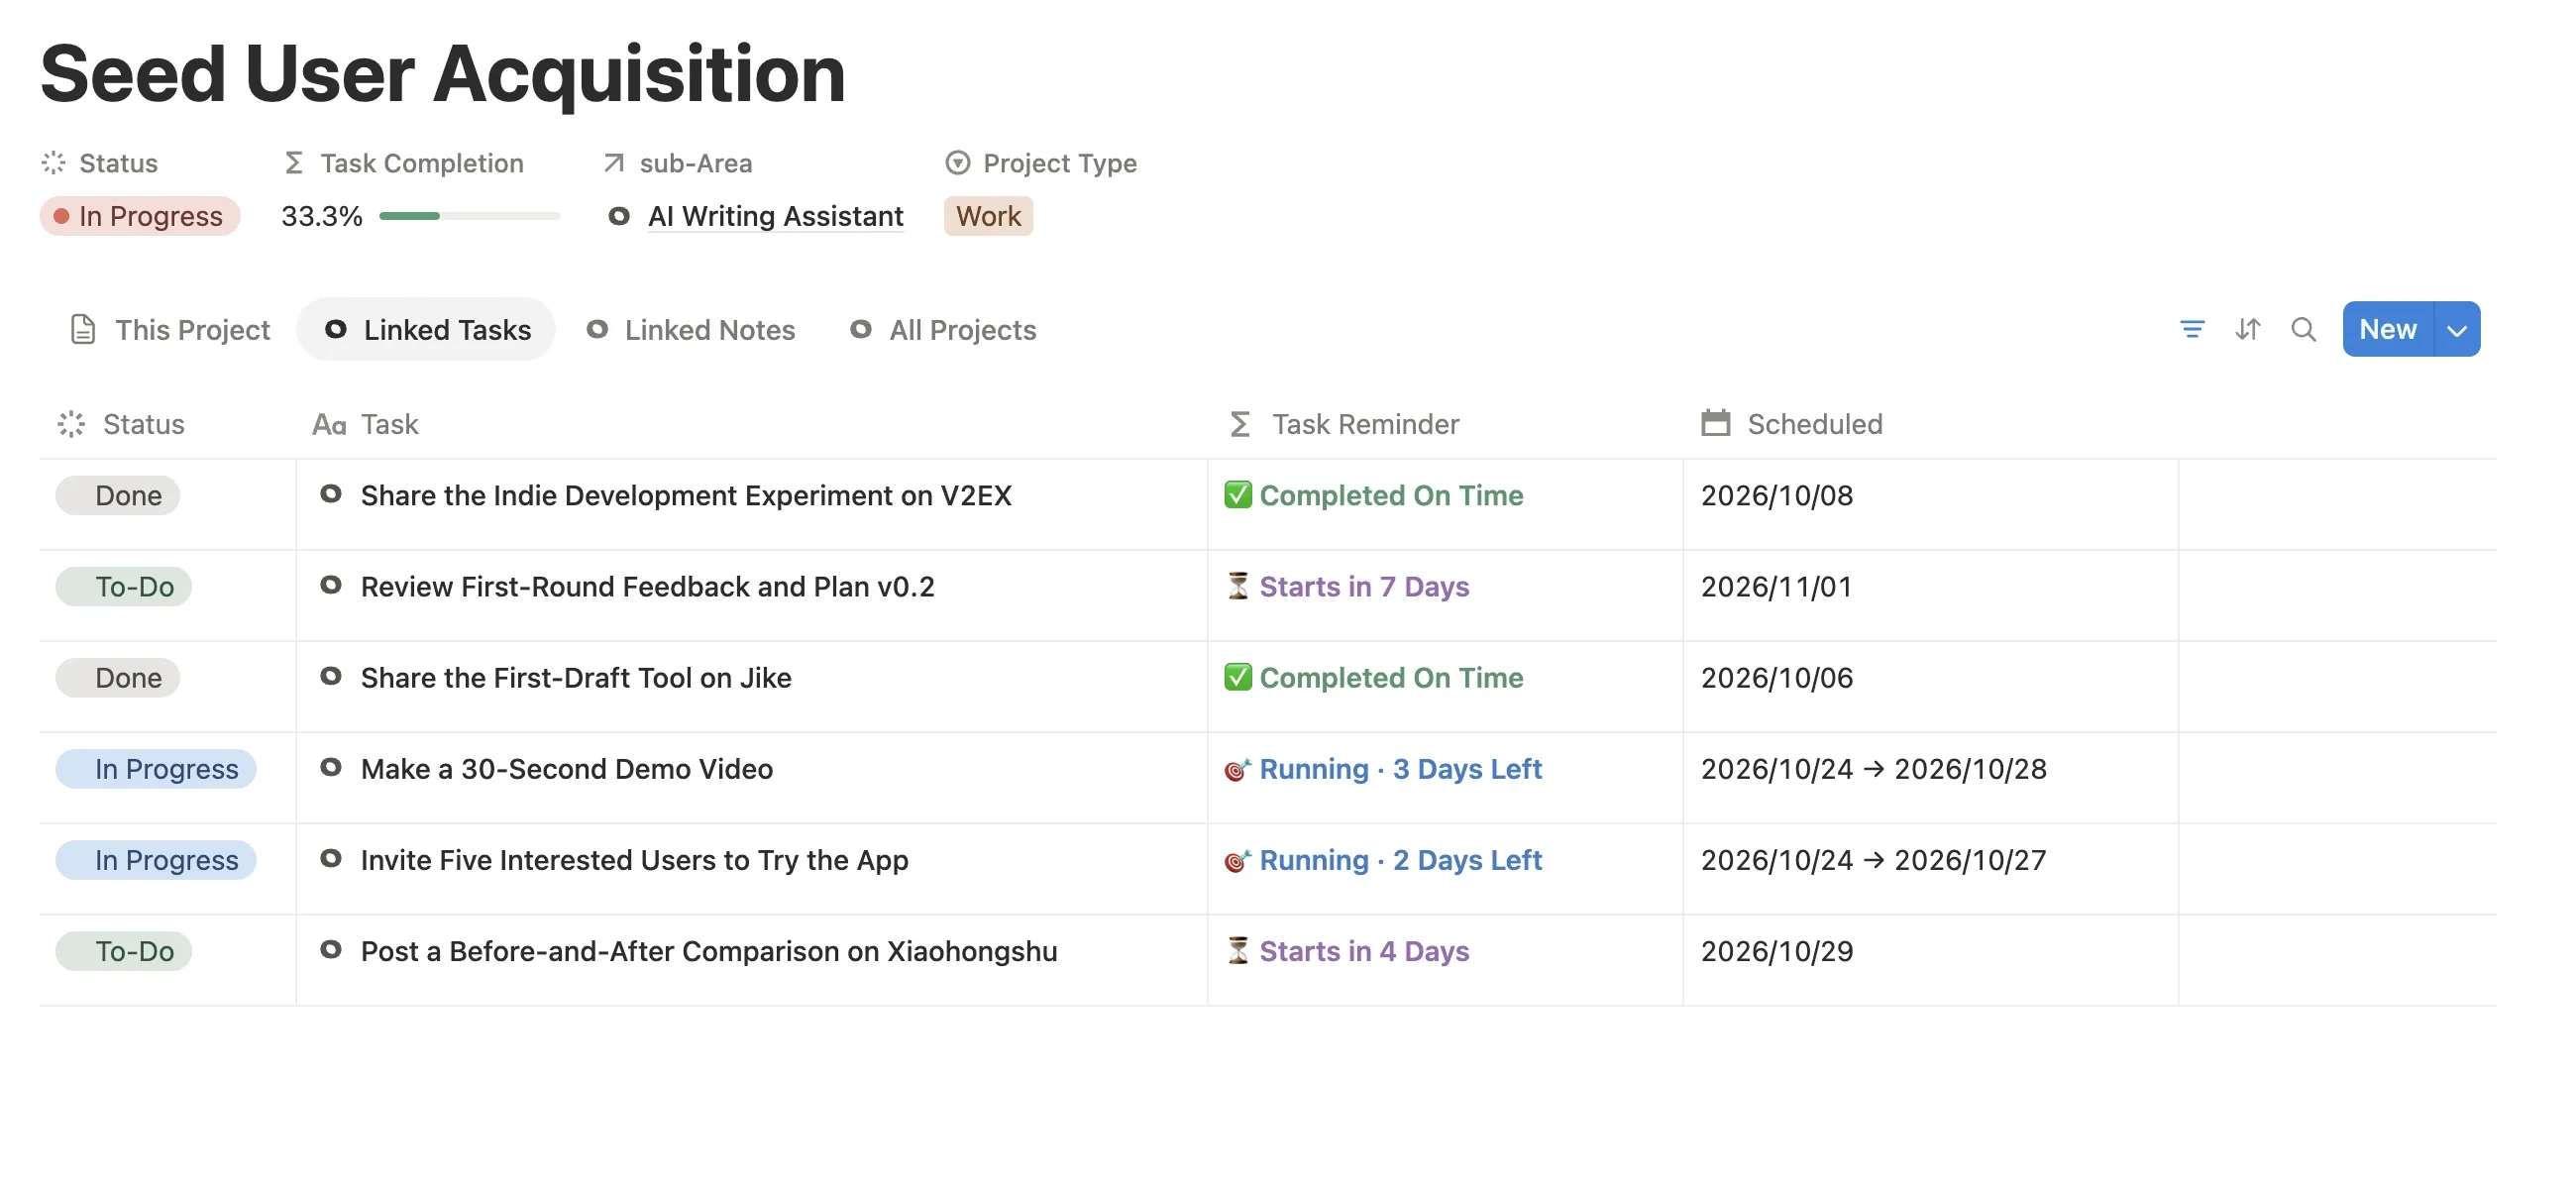Open the filter icon in database toolbar
Image resolution: width=2576 pixels, height=1189 pixels.
2191,329
